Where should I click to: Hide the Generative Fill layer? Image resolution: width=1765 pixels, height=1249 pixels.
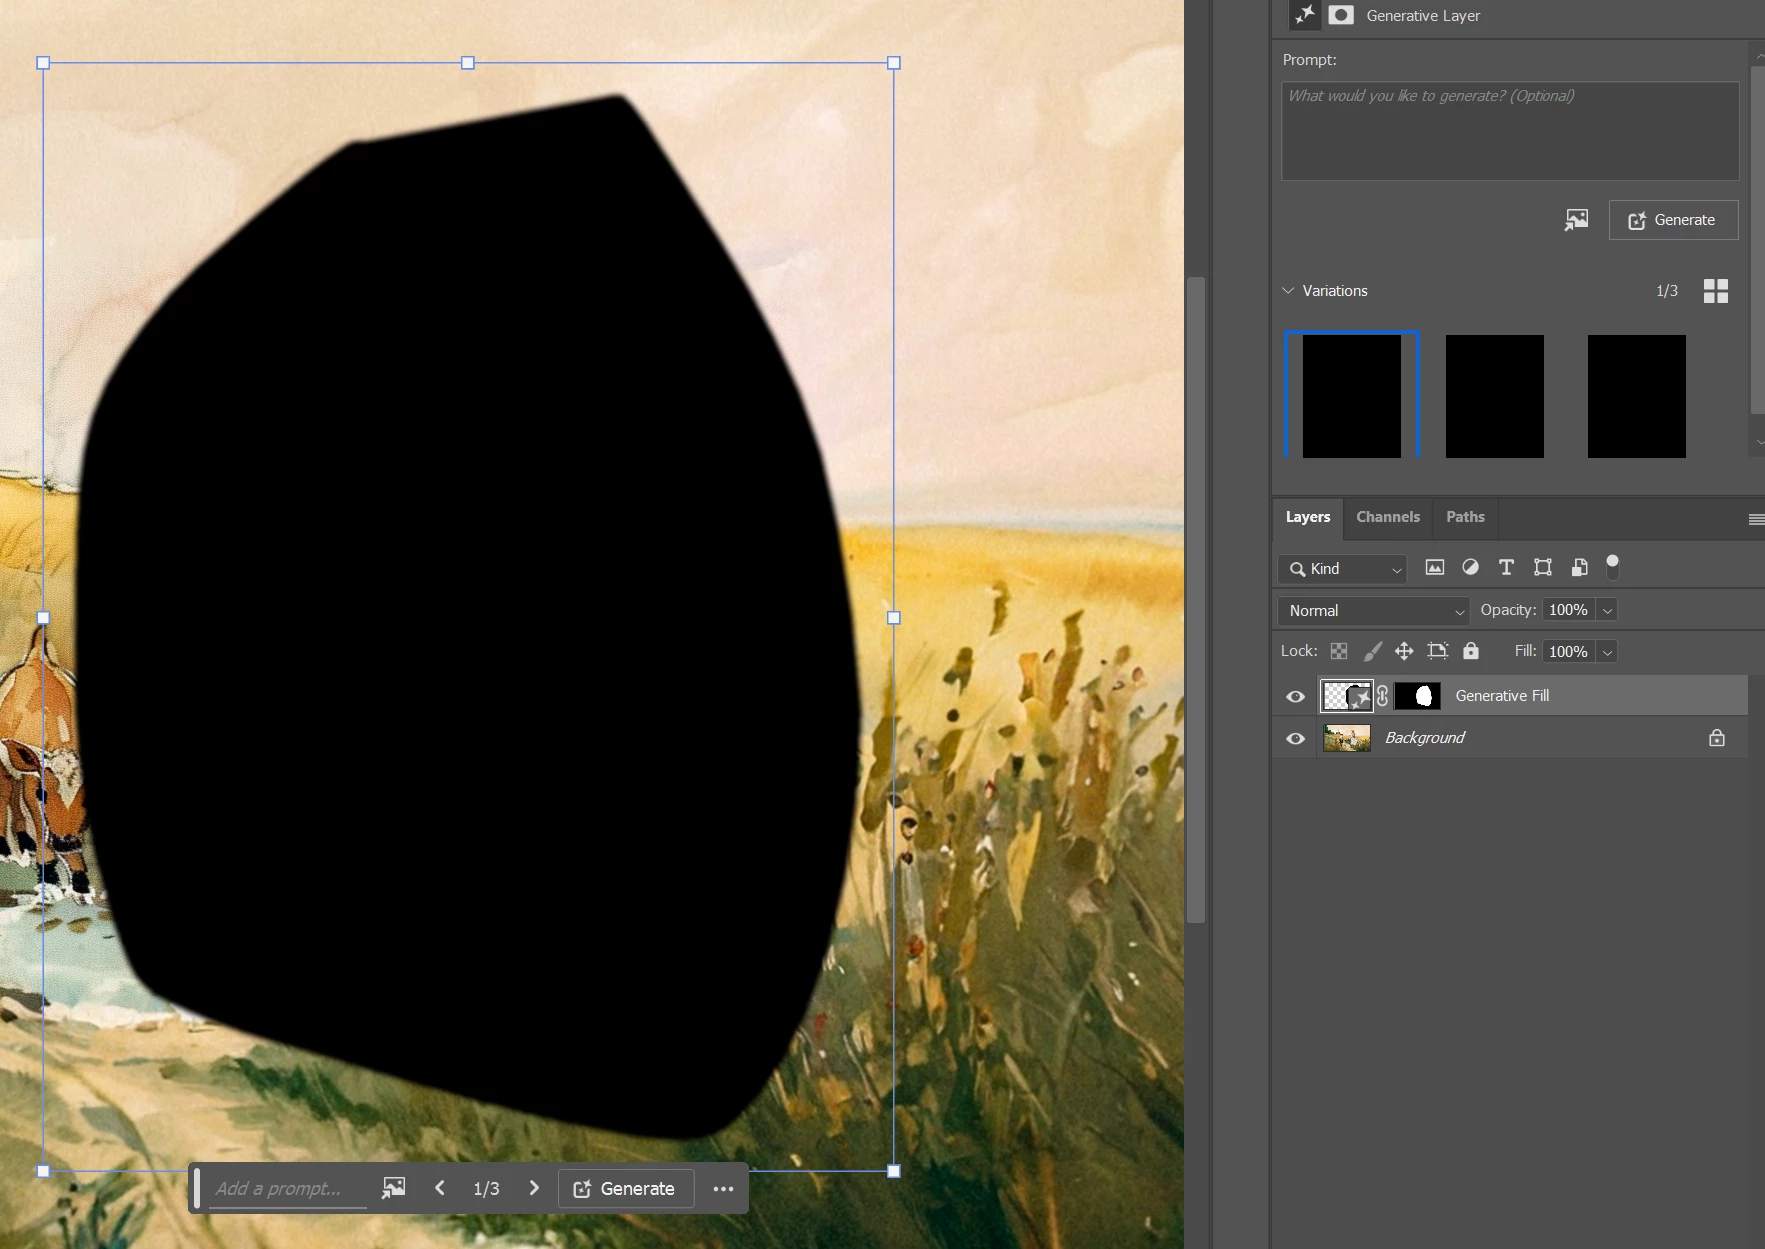click(1295, 696)
